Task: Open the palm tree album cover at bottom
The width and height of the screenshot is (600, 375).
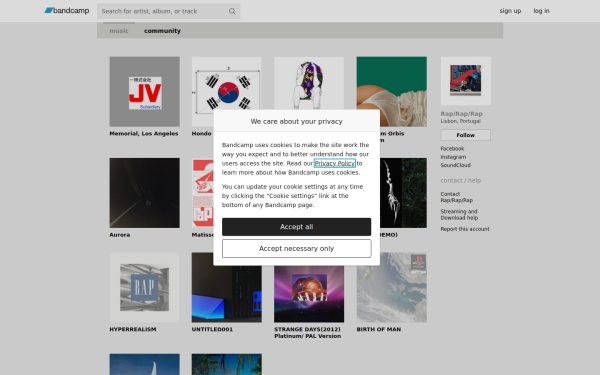Action: pos(227,364)
